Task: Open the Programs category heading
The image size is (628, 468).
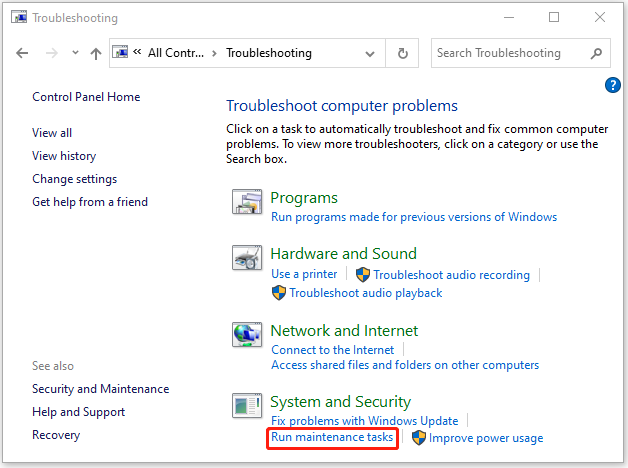Action: point(304,198)
